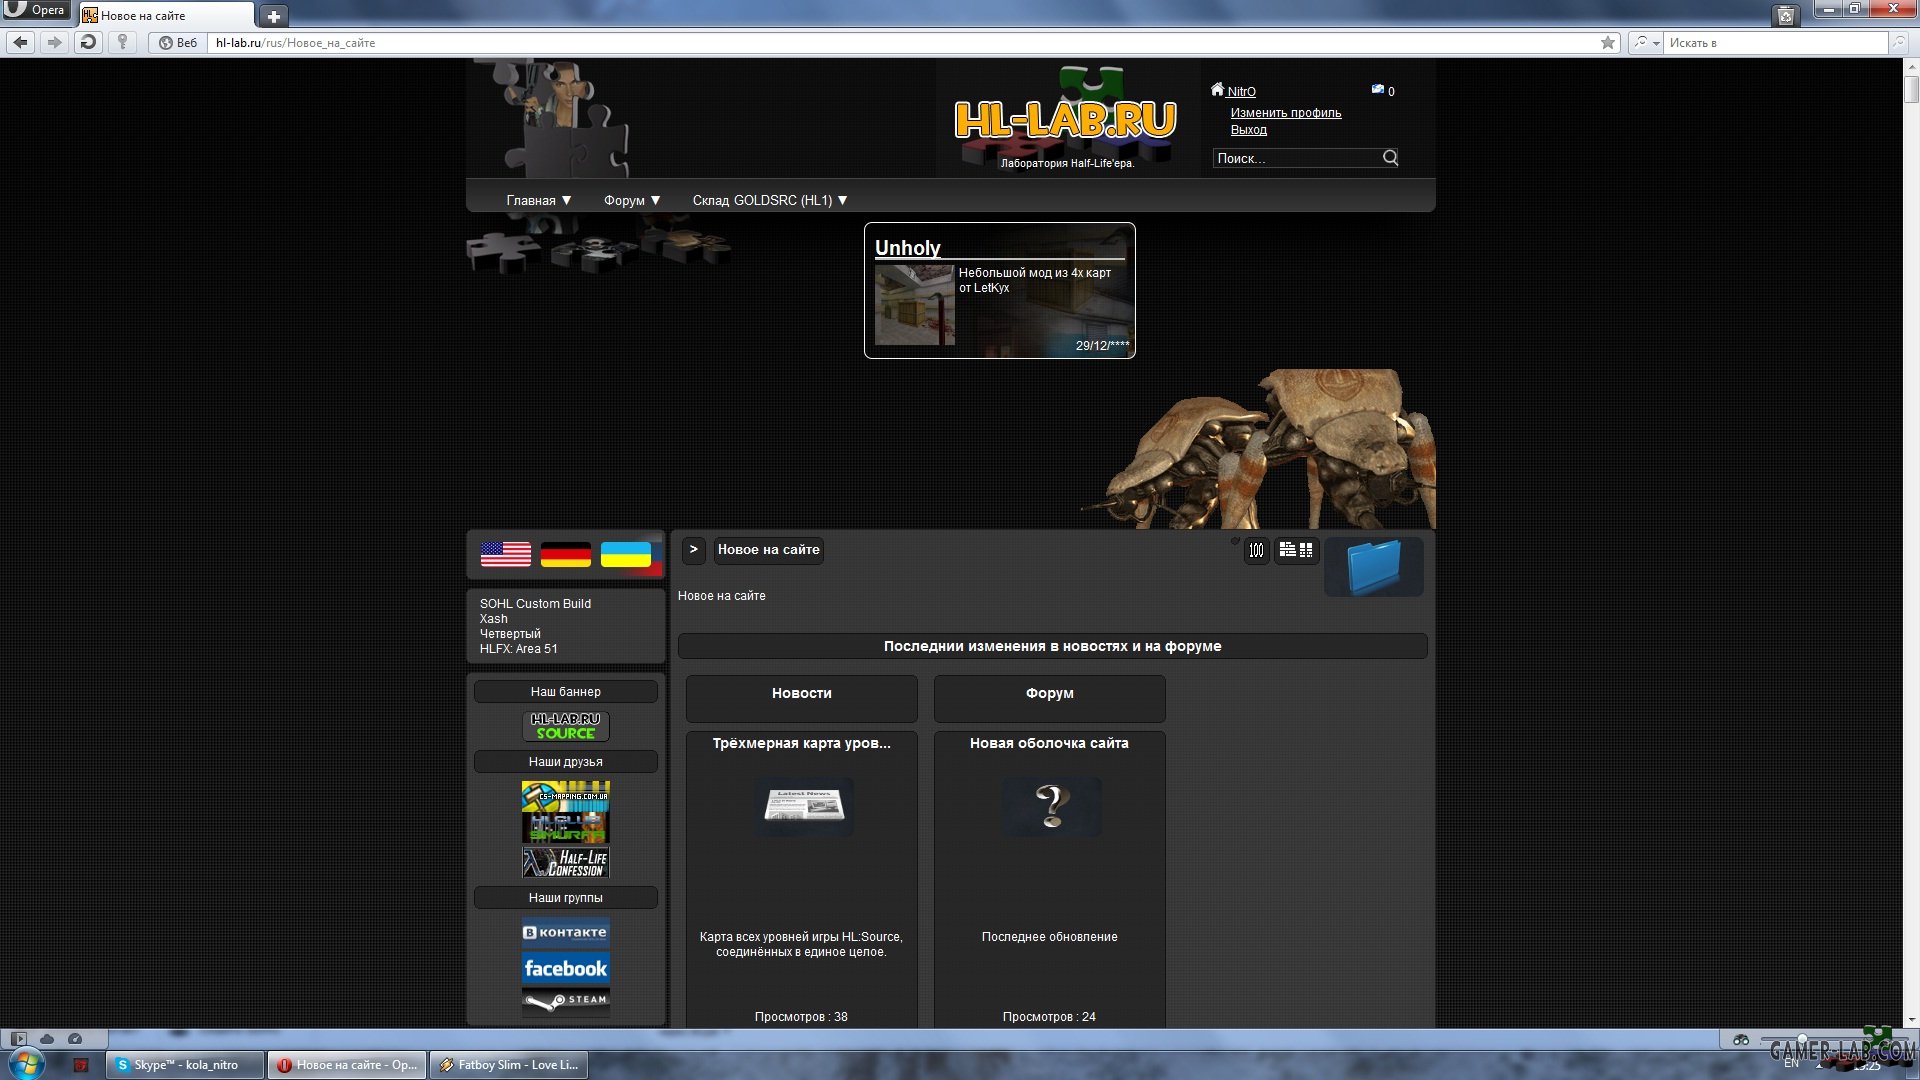Viewport: 1920px width, 1080px height.
Task: Toggle the Opera panels sidebar button
Action: tap(18, 1039)
